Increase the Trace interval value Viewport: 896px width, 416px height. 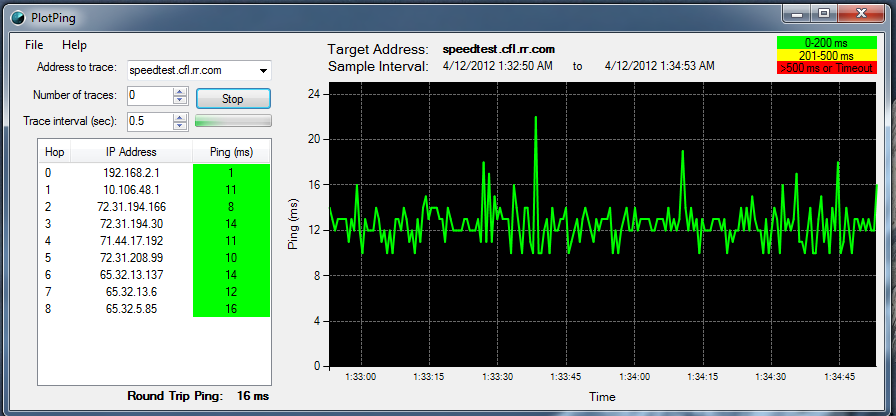(181, 118)
